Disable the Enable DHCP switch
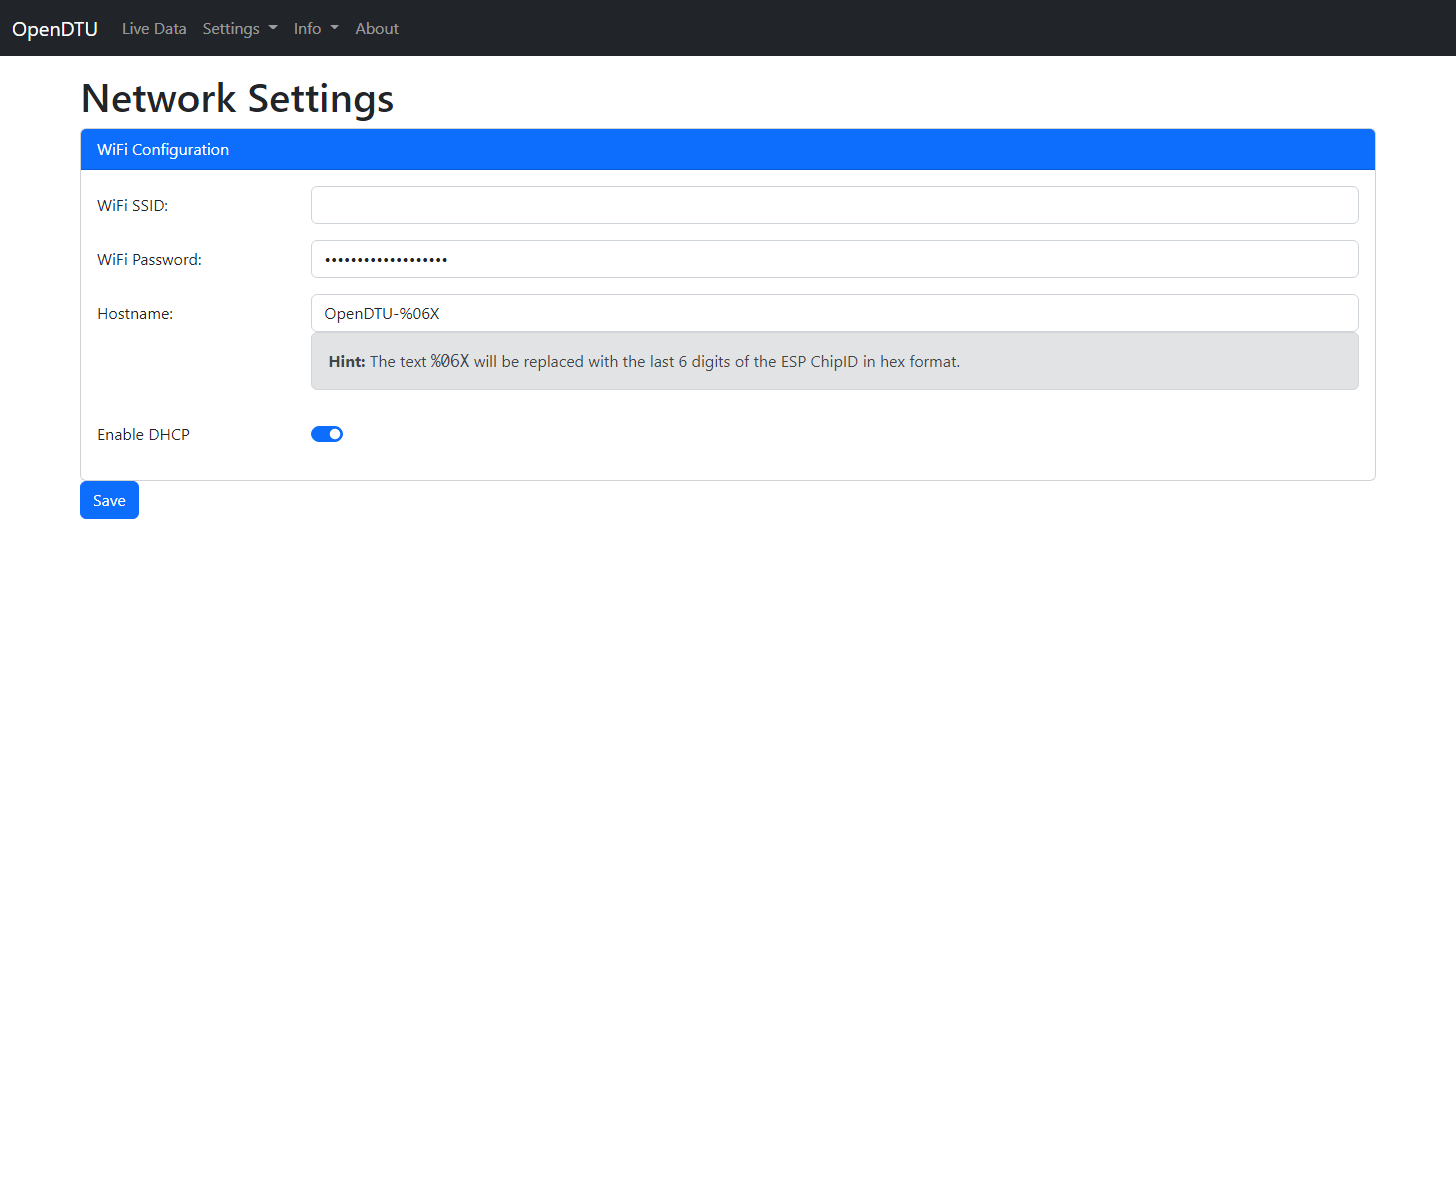Screen dimensions: 1456x1200 [x=327, y=434]
